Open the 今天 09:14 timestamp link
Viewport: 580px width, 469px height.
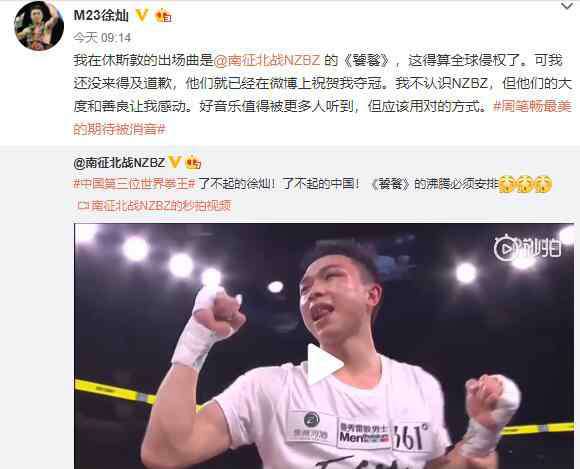coord(102,37)
